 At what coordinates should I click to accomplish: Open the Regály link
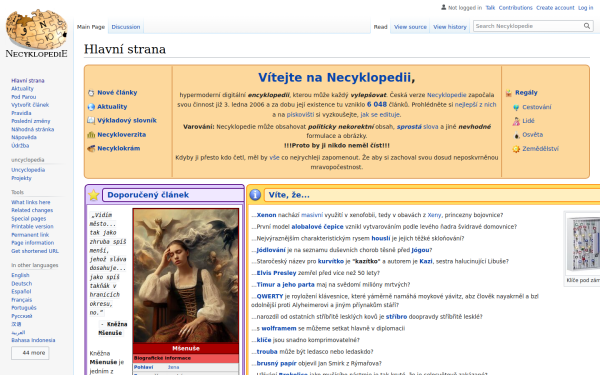tap(526, 93)
